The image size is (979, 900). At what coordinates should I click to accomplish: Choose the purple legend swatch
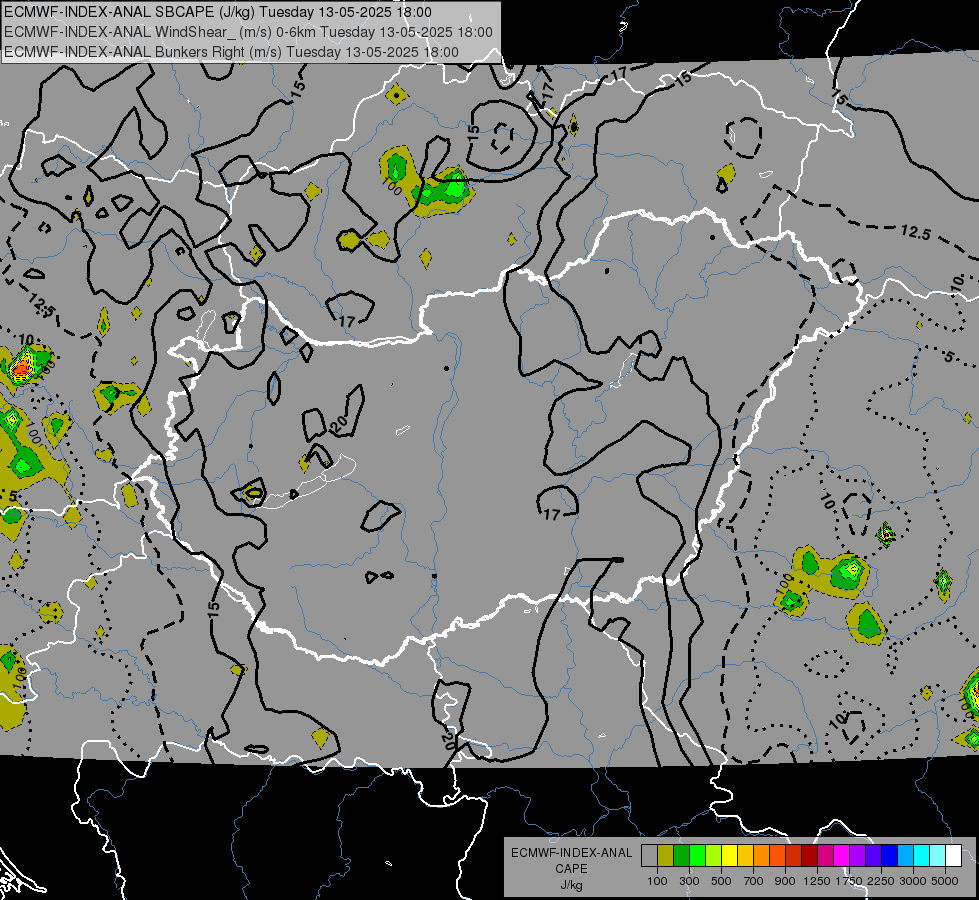[858, 855]
